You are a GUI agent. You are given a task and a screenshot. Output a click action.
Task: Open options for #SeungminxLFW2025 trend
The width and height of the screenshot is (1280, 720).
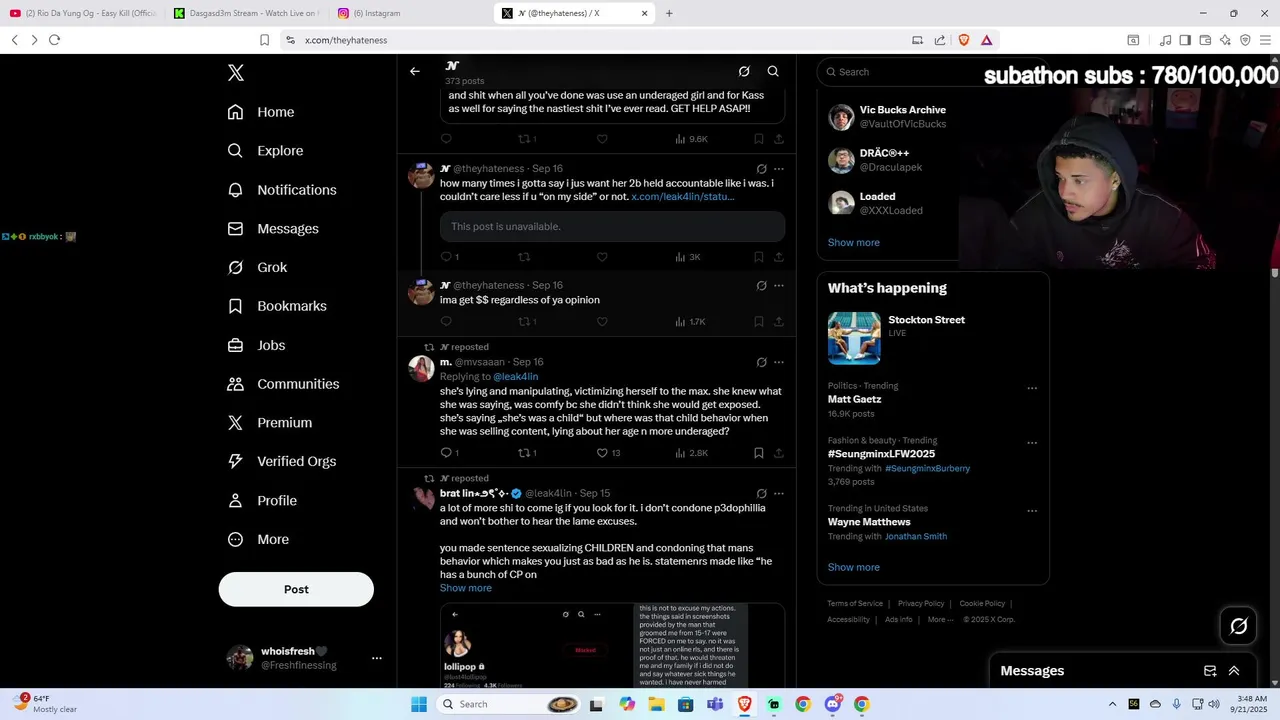(x=1032, y=443)
